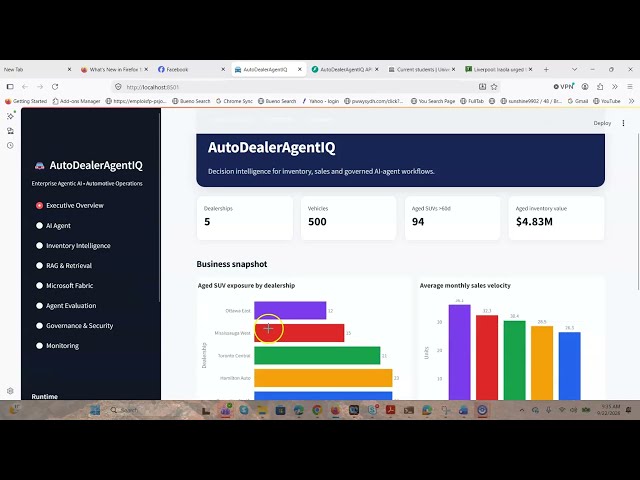Screen dimensions: 640x480
Task: Open the Chrome Sync bookmark
Action: click(x=234, y=101)
